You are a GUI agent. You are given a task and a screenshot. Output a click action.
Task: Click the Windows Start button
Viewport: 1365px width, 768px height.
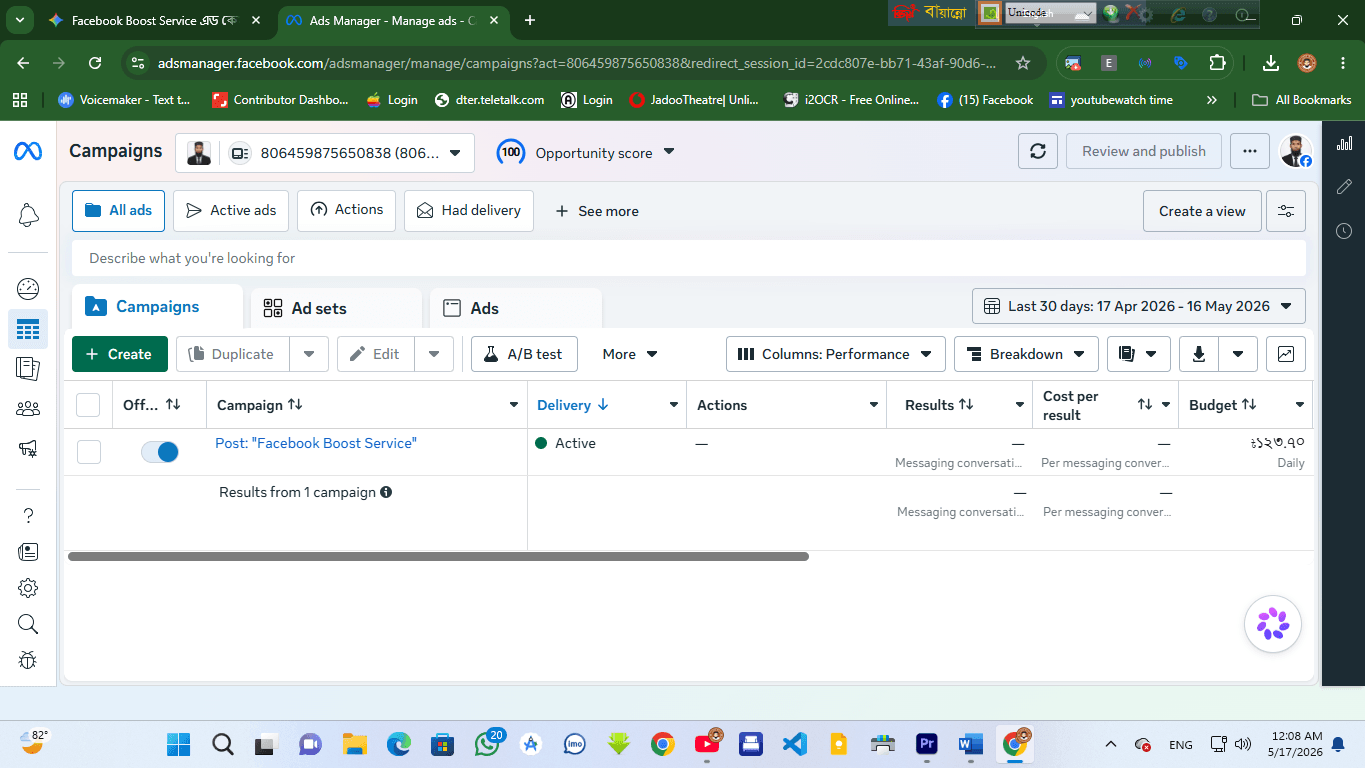179,744
